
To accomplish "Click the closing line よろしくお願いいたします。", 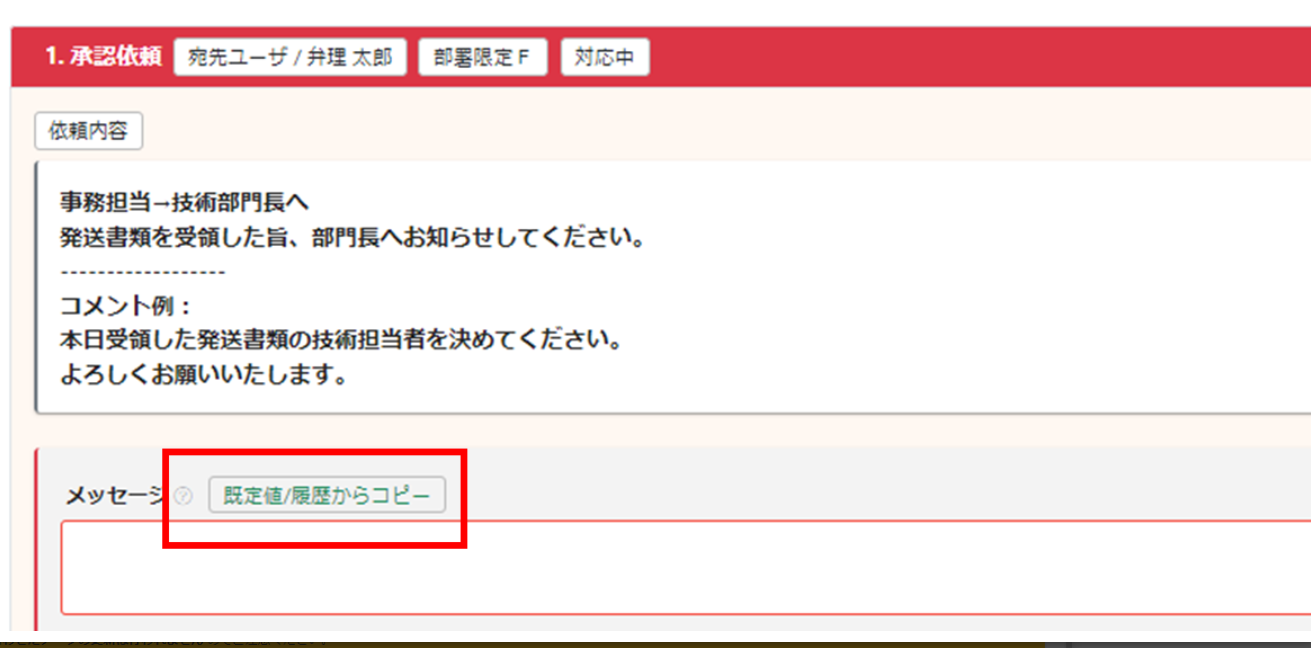I will [x=203, y=378].
